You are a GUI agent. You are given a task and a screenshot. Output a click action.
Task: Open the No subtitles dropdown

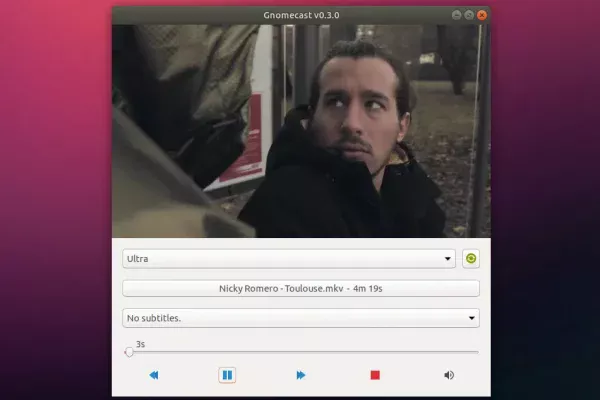coord(301,318)
